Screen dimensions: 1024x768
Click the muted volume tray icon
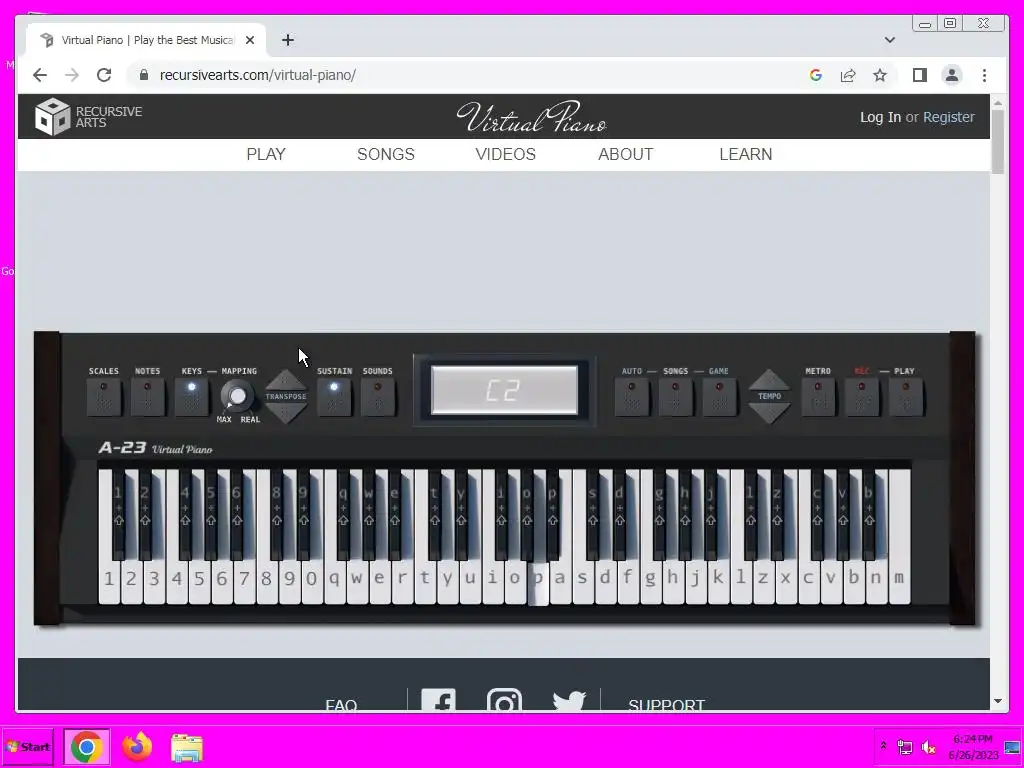(x=928, y=746)
